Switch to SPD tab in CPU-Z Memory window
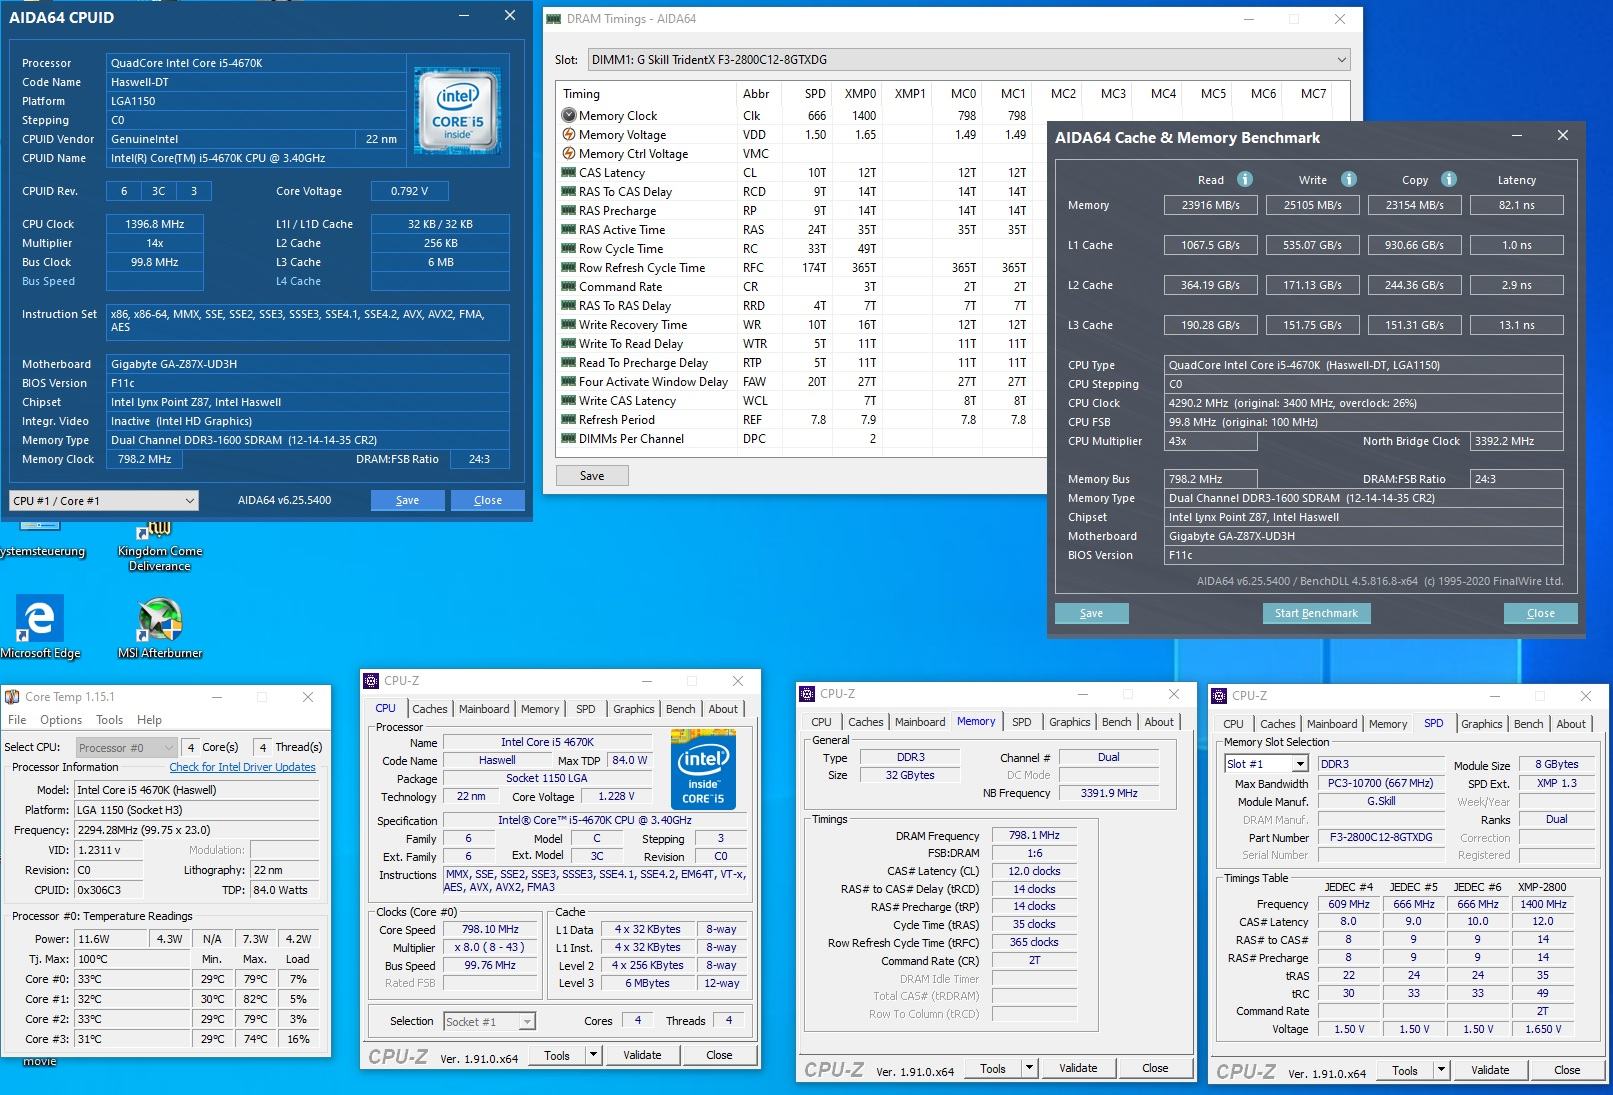The image size is (1613, 1095). click(1021, 722)
